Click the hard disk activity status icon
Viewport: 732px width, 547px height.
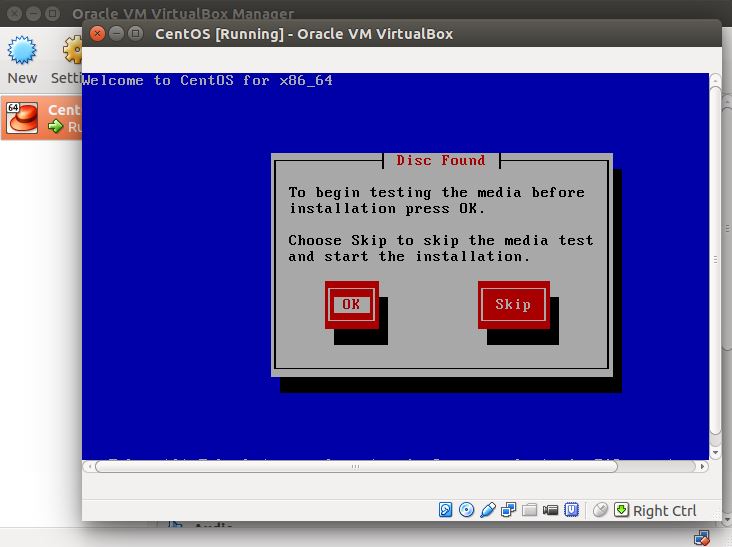[445, 510]
